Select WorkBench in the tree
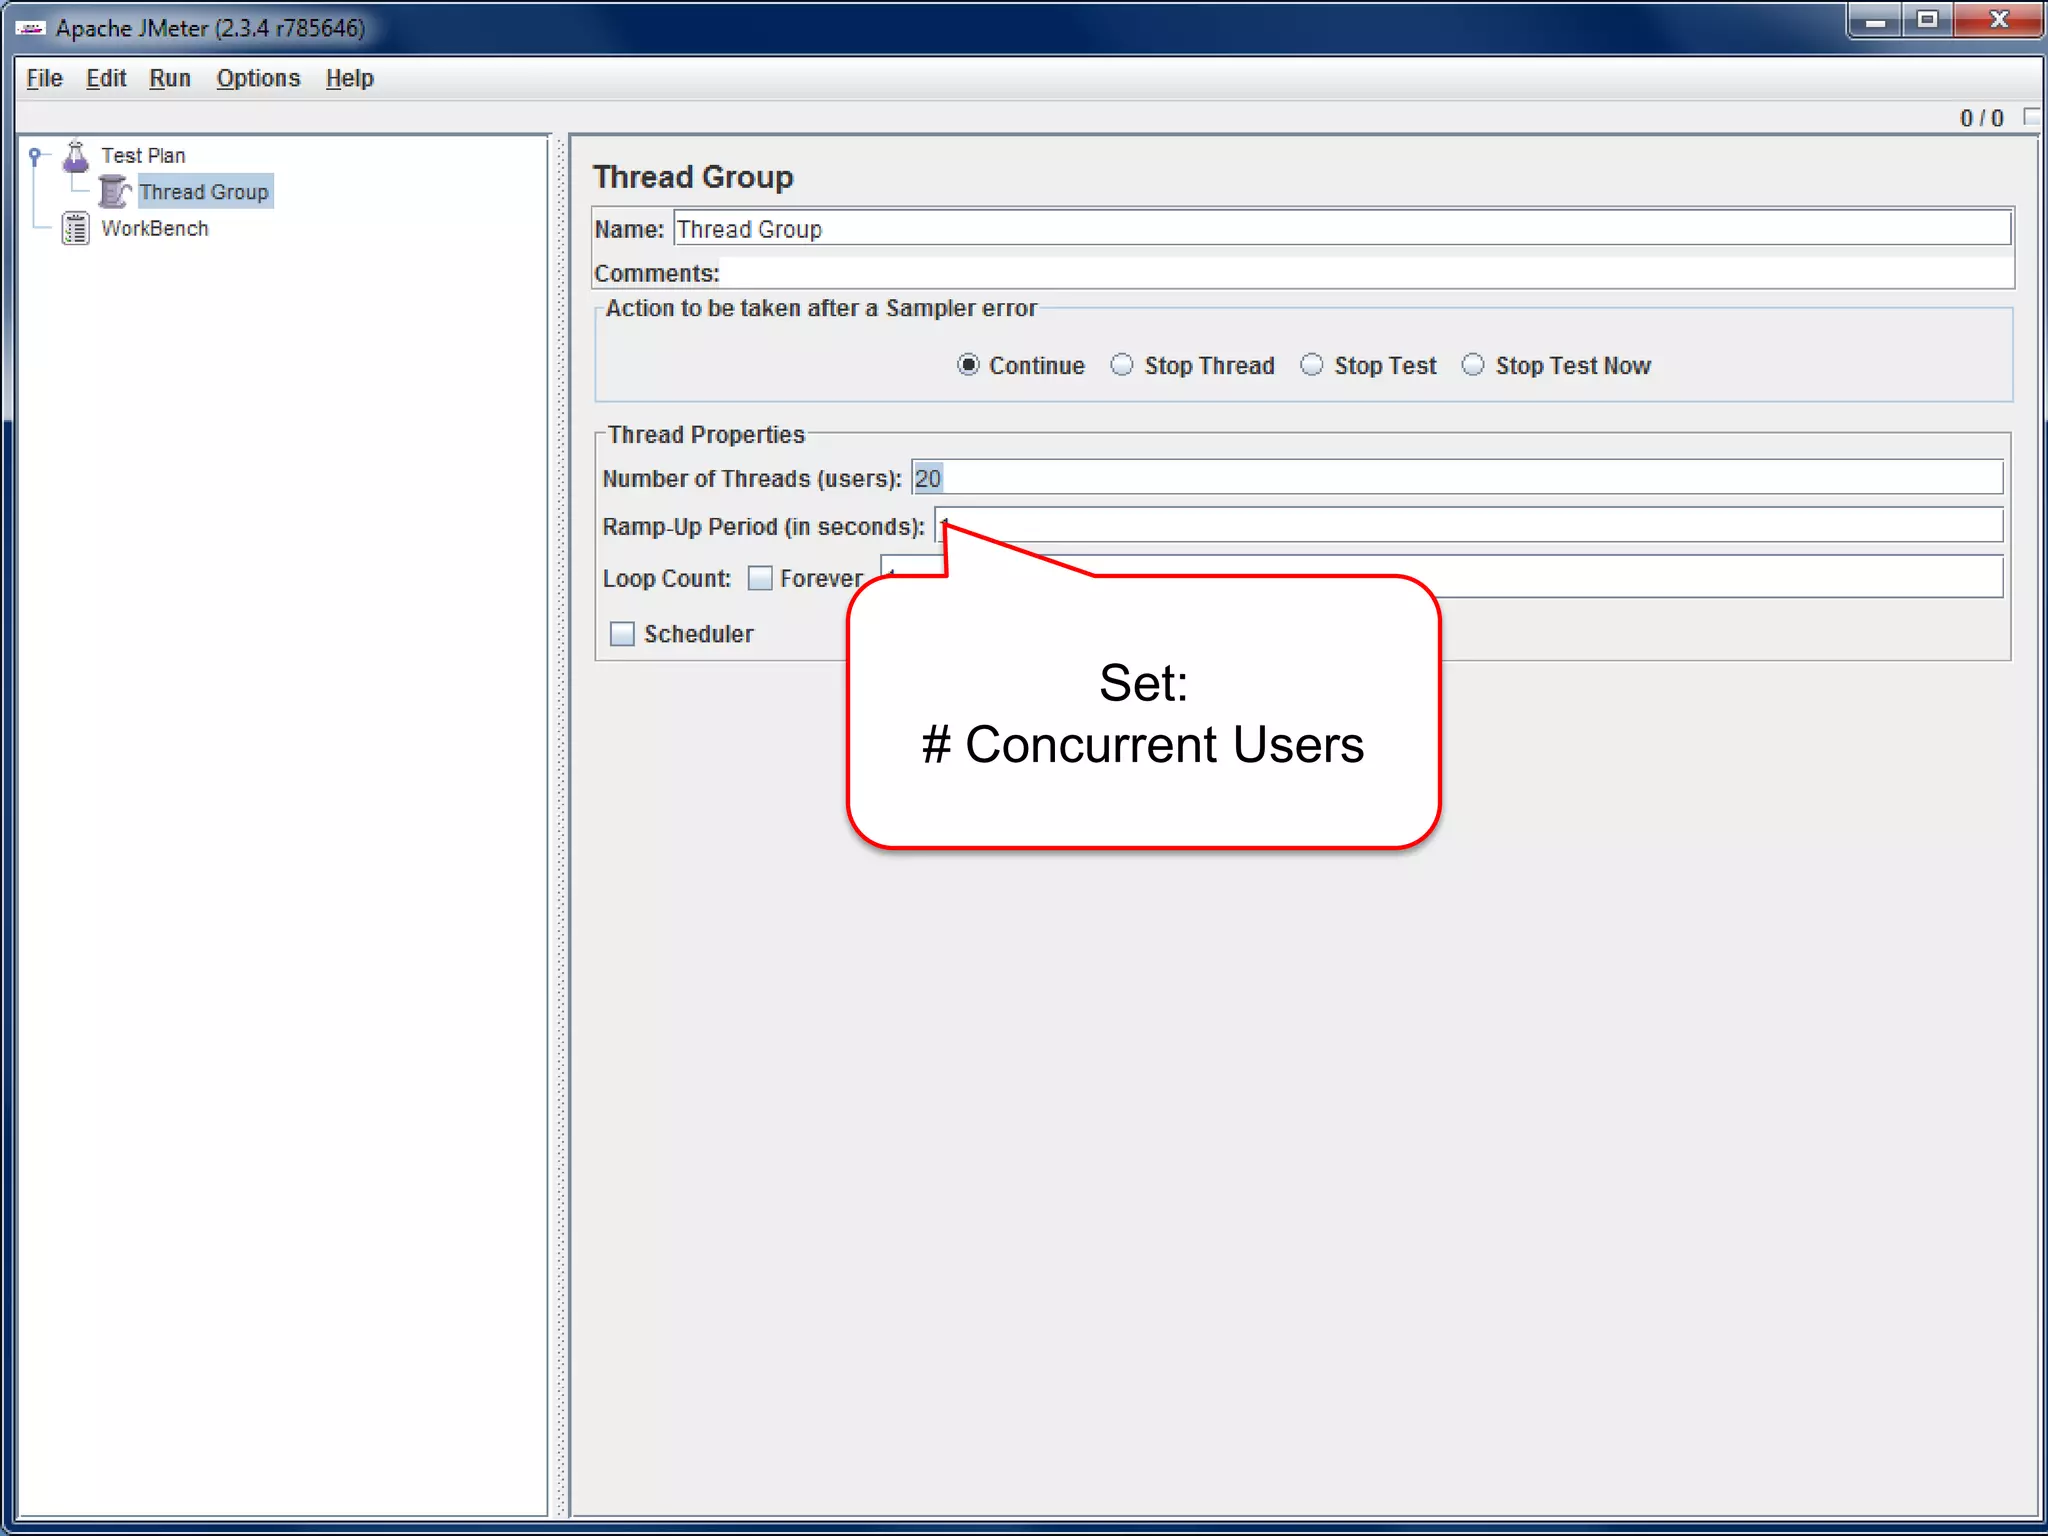The height and width of the screenshot is (1536, 2048). pos(155,228)
